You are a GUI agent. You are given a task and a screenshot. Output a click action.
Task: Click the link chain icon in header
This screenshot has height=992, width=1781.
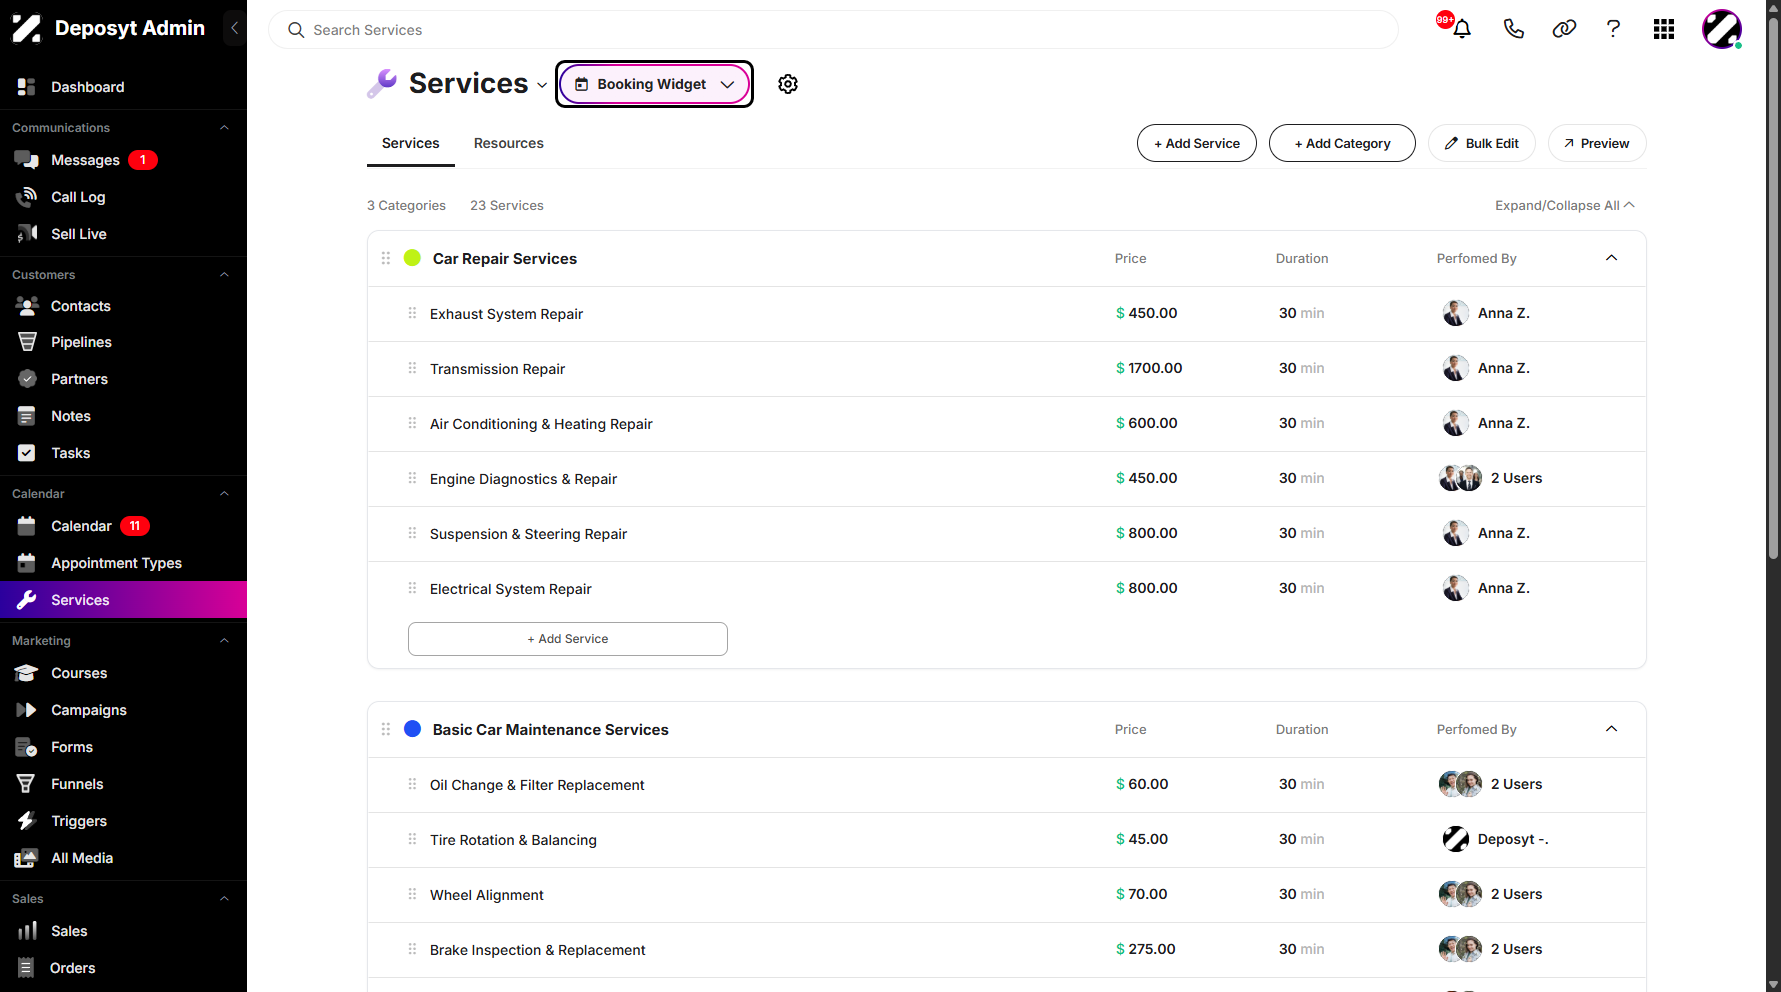(1564, 29)
